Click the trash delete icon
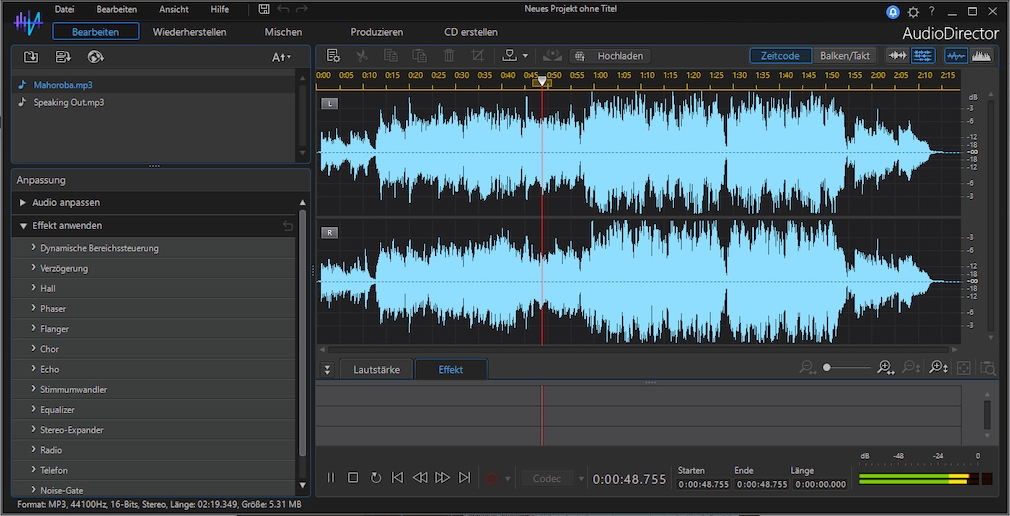The width and height of the screenshot is (1010, 516). pyautogui.click(x=449, y=55)
